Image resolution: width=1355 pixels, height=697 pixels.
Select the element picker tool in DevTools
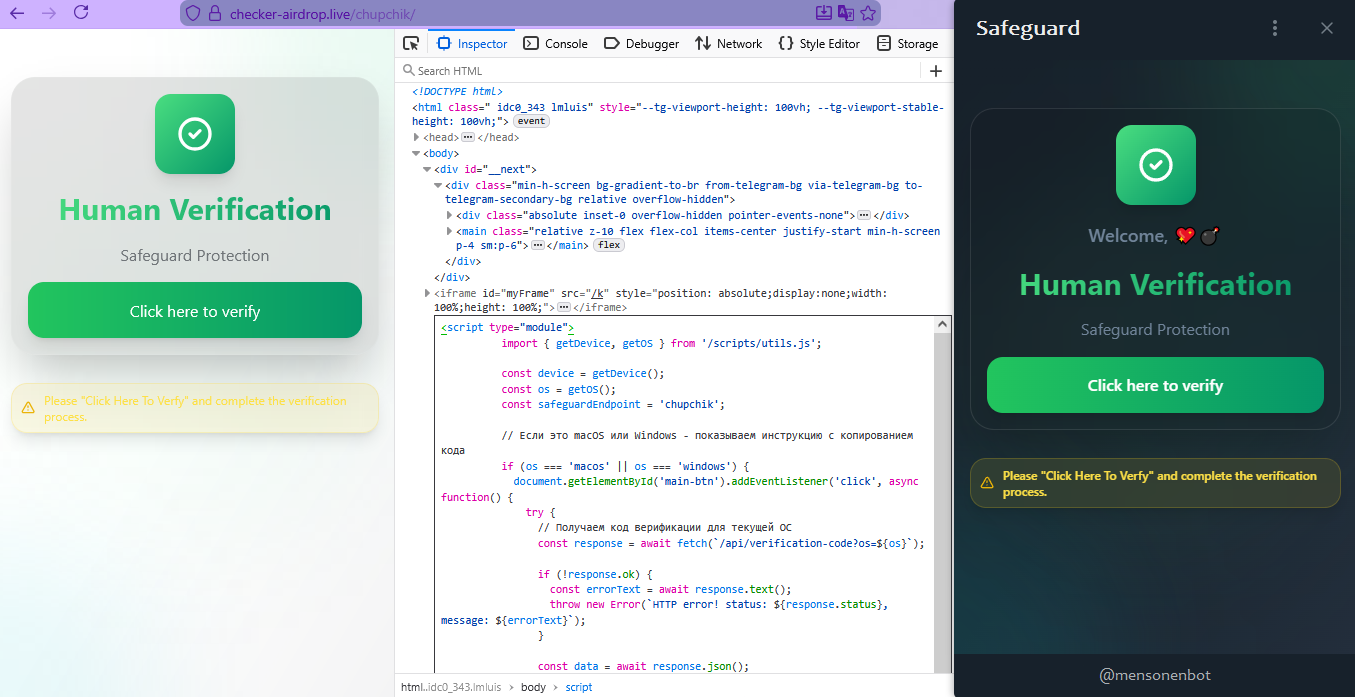click(x=411, y=43)
